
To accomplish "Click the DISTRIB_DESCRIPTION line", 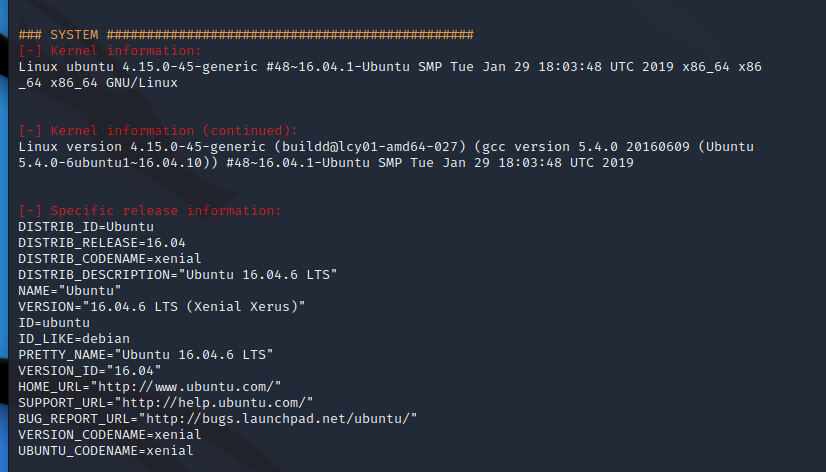I will [x=178, y=275].
